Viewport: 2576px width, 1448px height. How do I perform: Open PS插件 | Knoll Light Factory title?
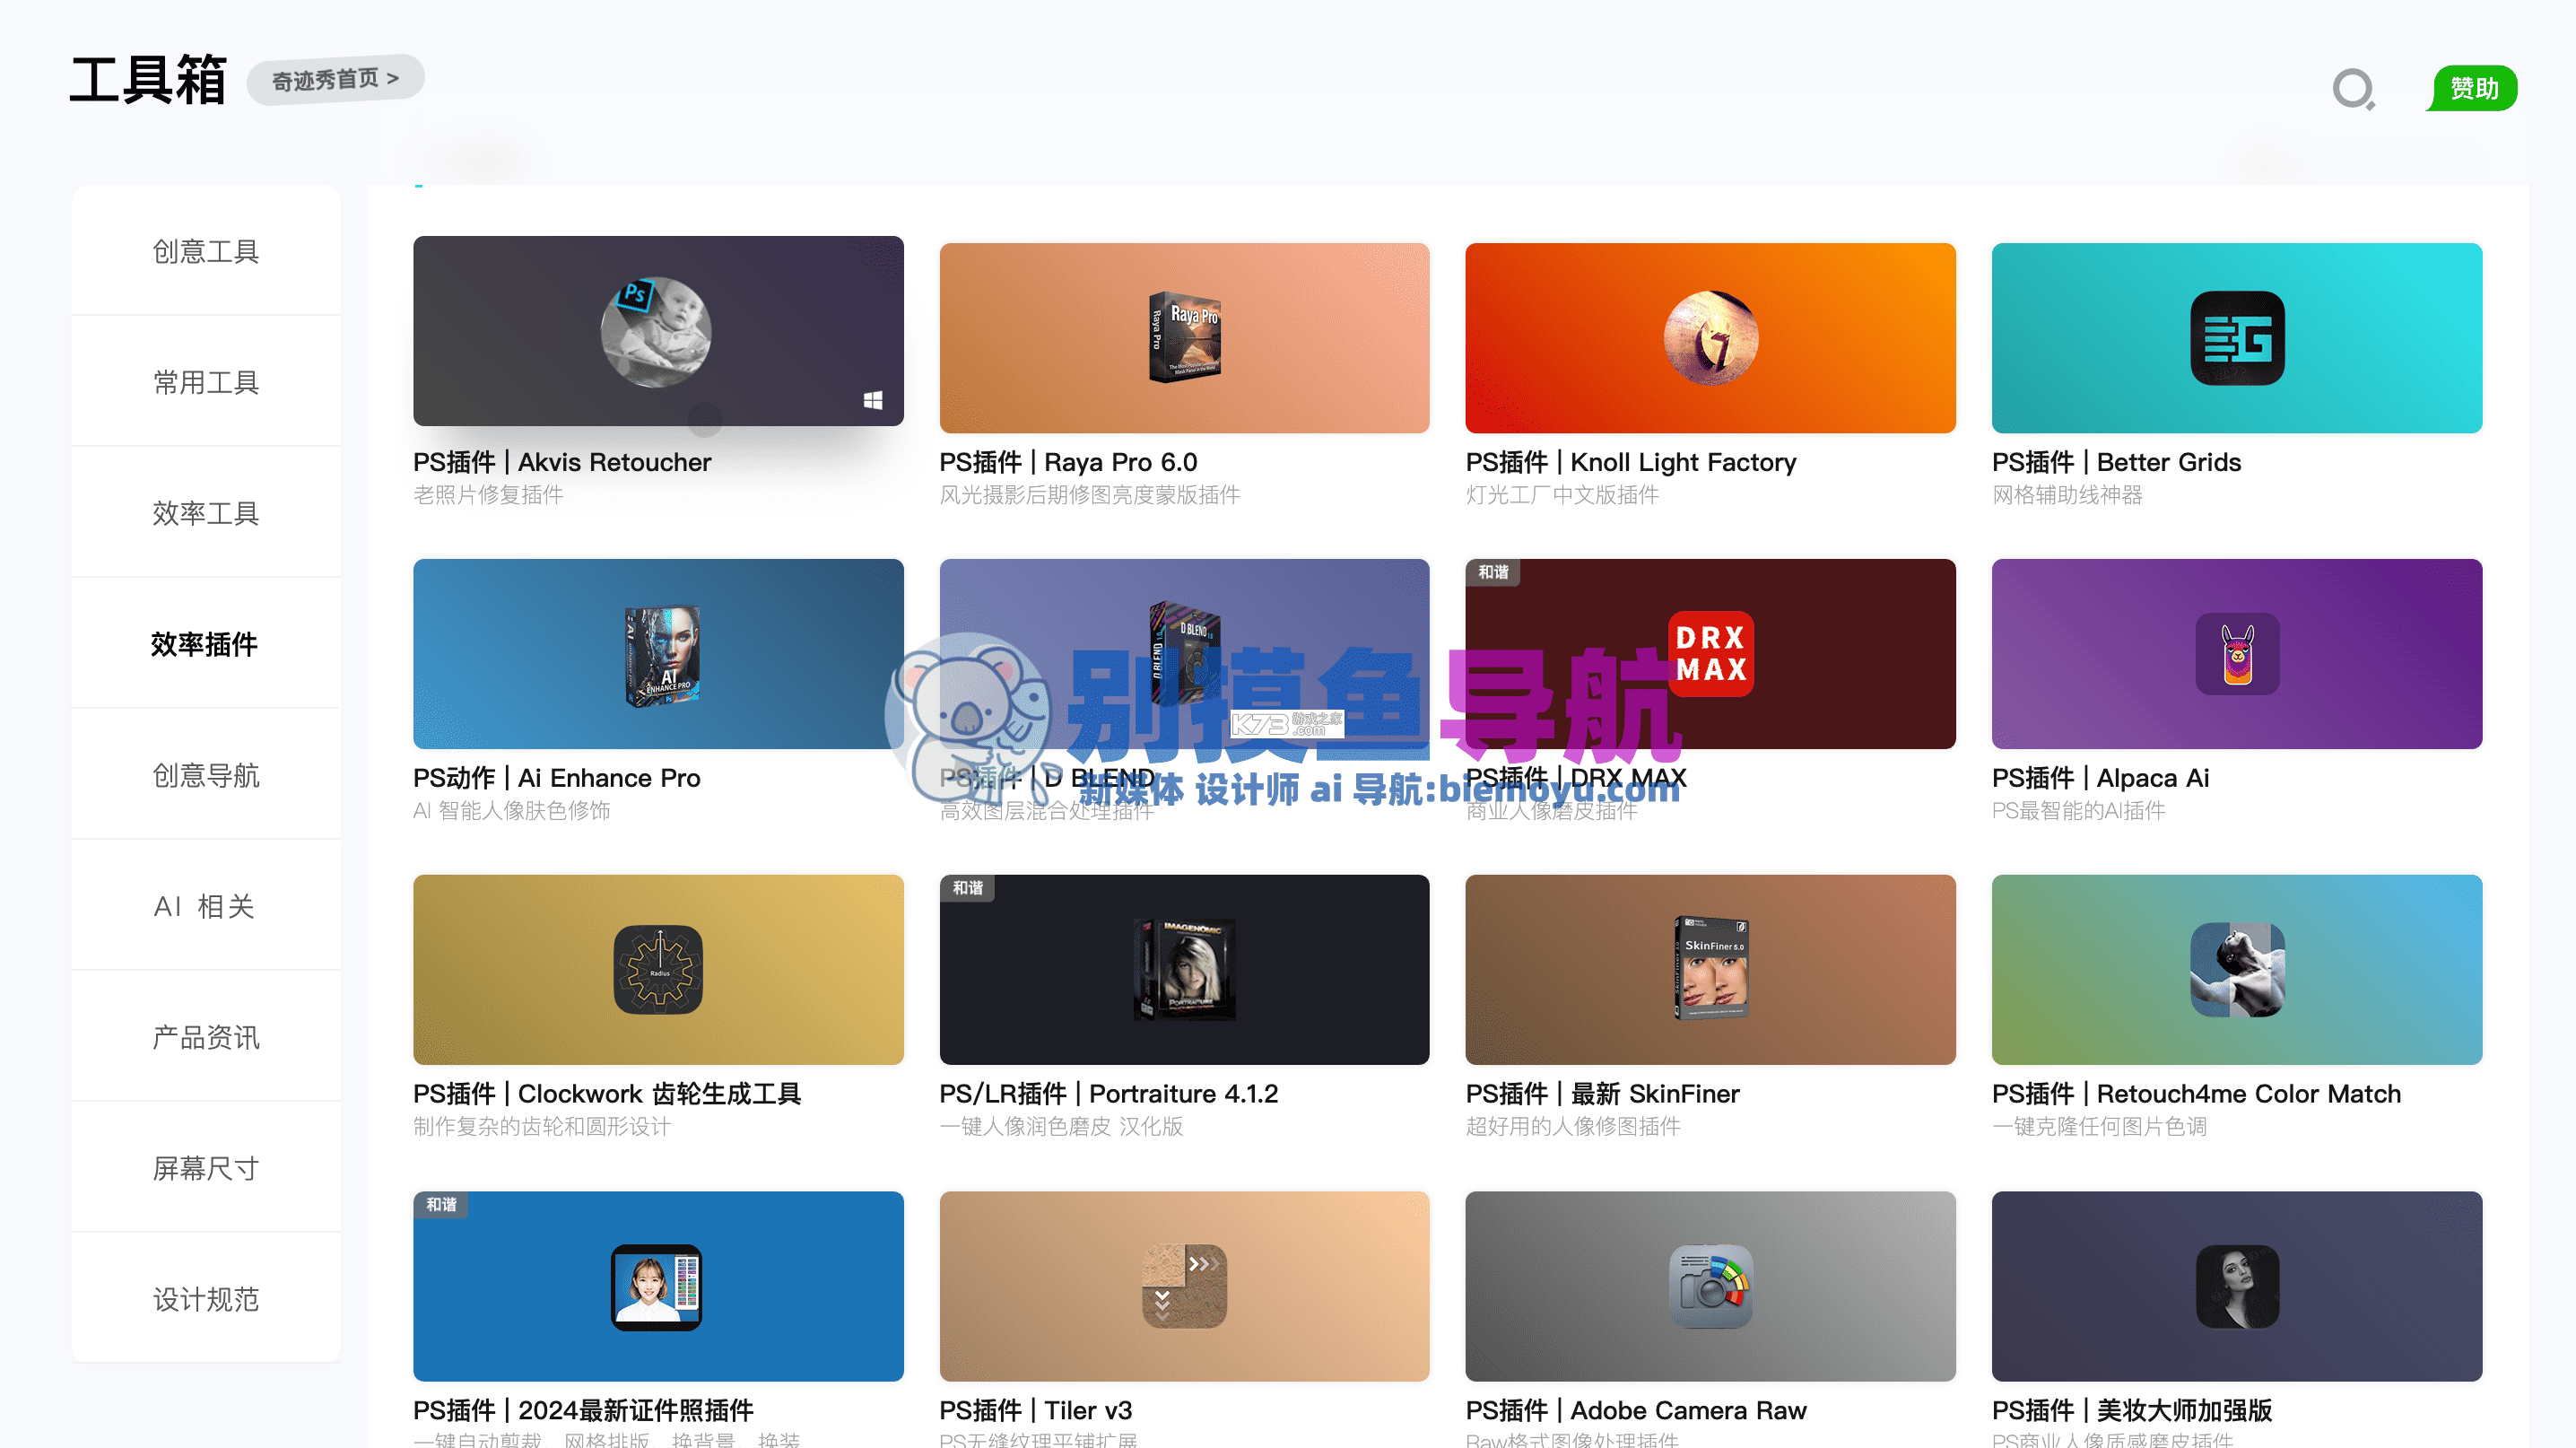click(1631, 462)
